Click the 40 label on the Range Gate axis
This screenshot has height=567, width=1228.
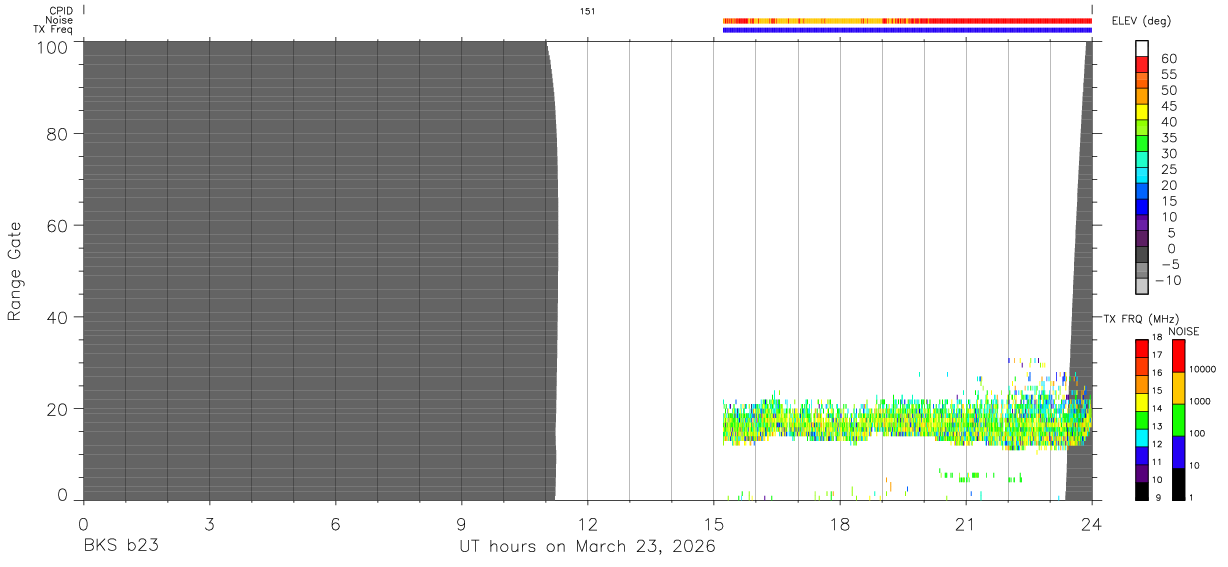[58, 317]
